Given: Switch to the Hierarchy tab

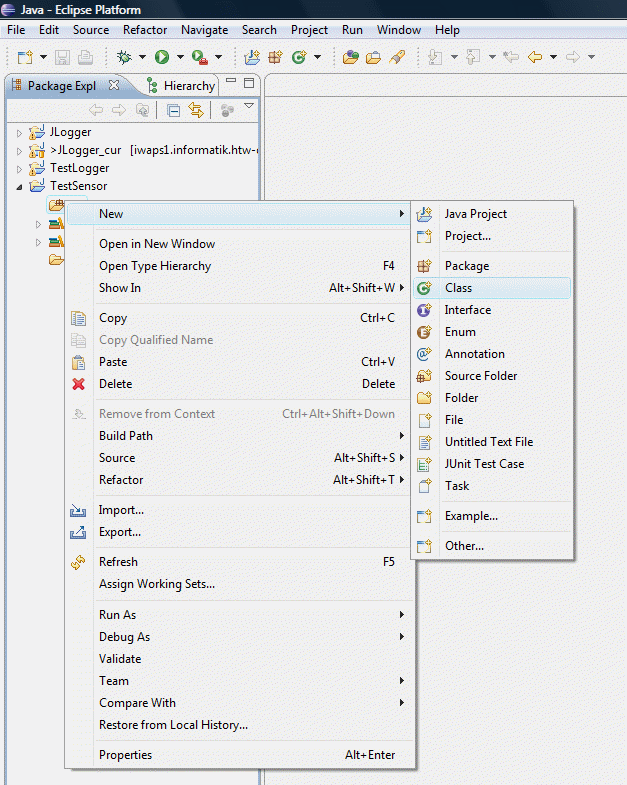Looking at the screenshot, I should (x=182, y=86).
